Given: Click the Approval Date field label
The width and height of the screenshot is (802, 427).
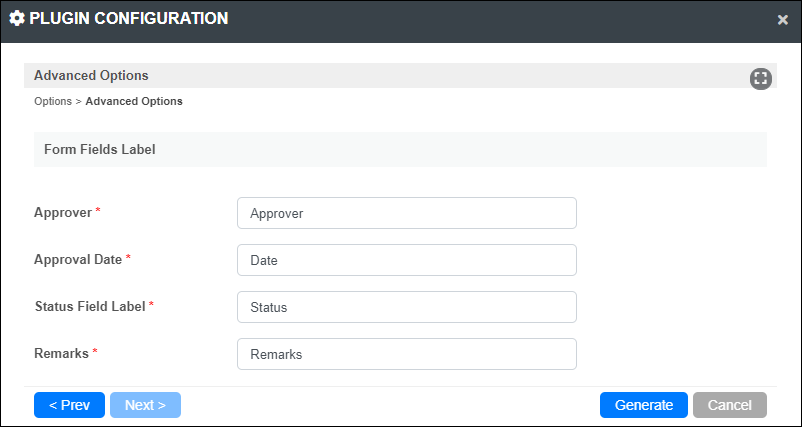Looking at the screenshot, I should 78,260.
